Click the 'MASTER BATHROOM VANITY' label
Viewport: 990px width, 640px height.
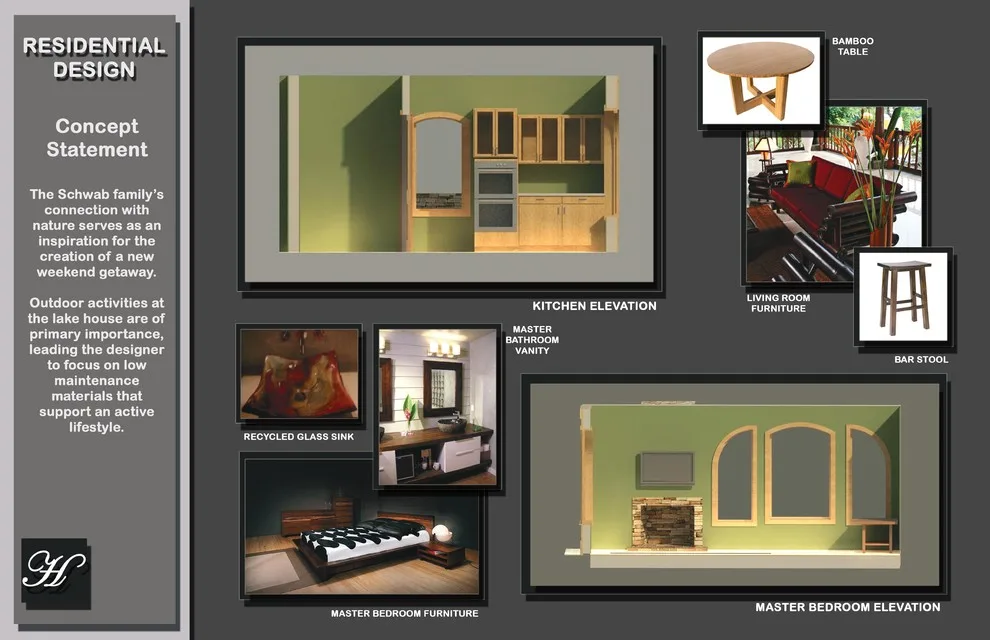pyautogui.click(x=532, y=340)
